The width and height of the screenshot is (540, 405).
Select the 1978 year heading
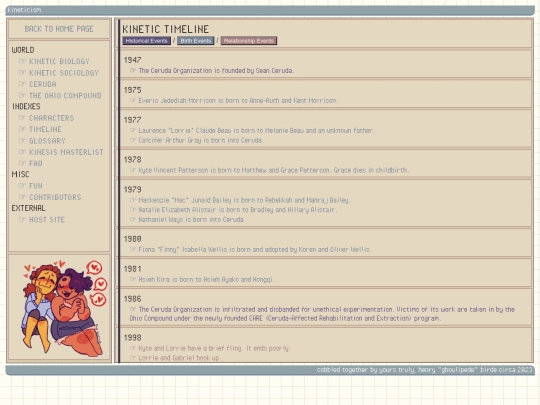pos(133,159)
